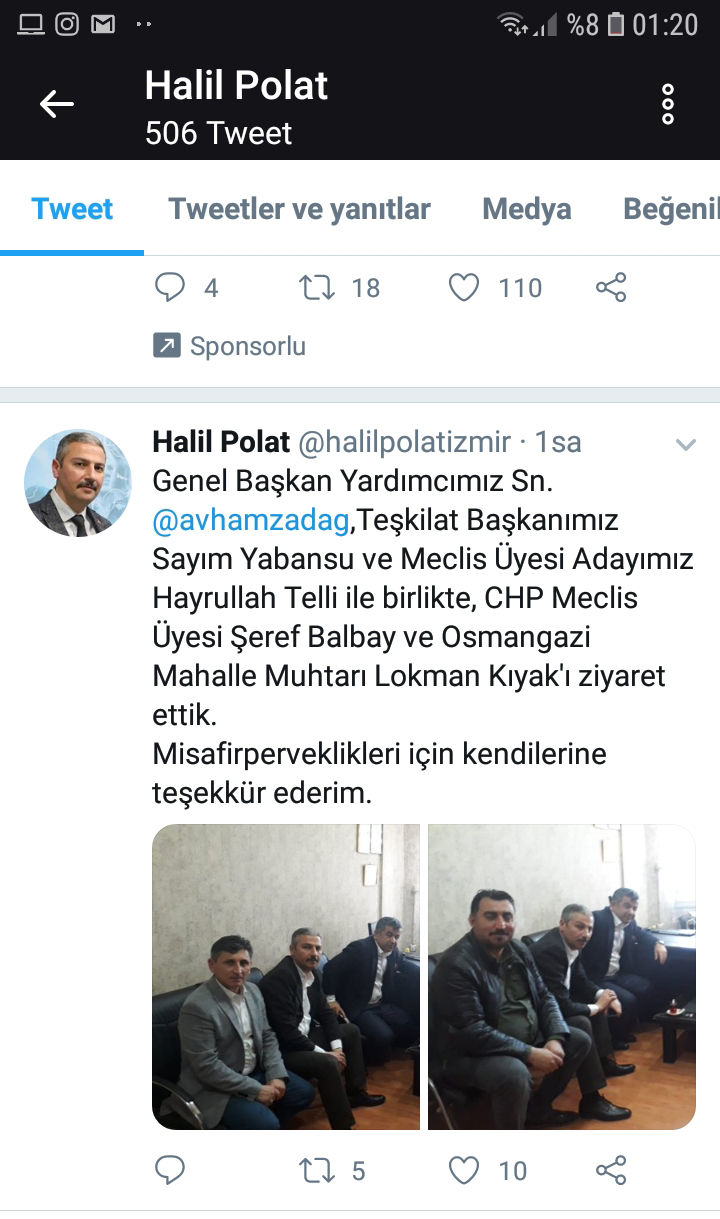Share Halil Polat's tweet
Viewport: 720px width, 1219px height.
611,1170
